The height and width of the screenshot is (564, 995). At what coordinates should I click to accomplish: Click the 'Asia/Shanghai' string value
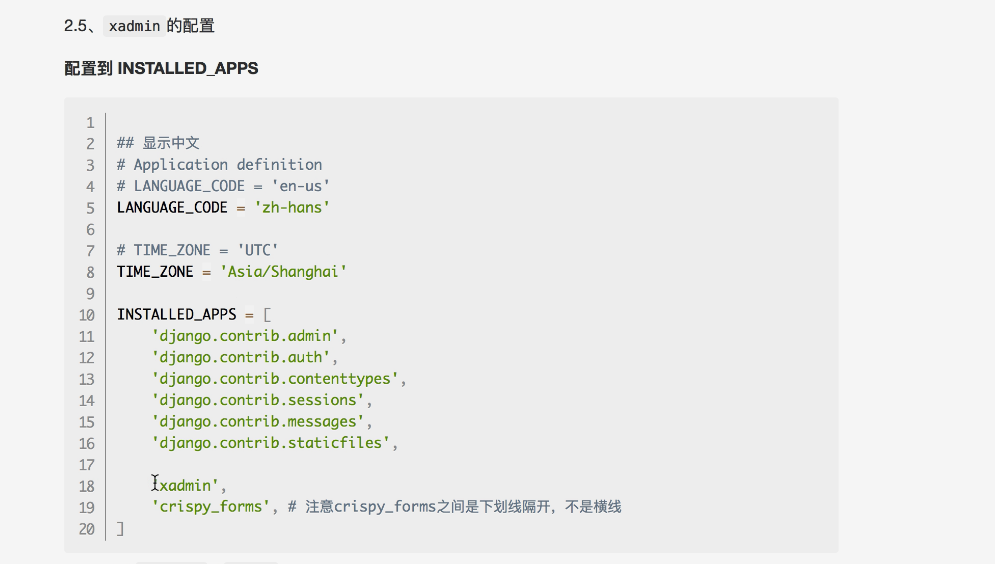pos(299,271)
